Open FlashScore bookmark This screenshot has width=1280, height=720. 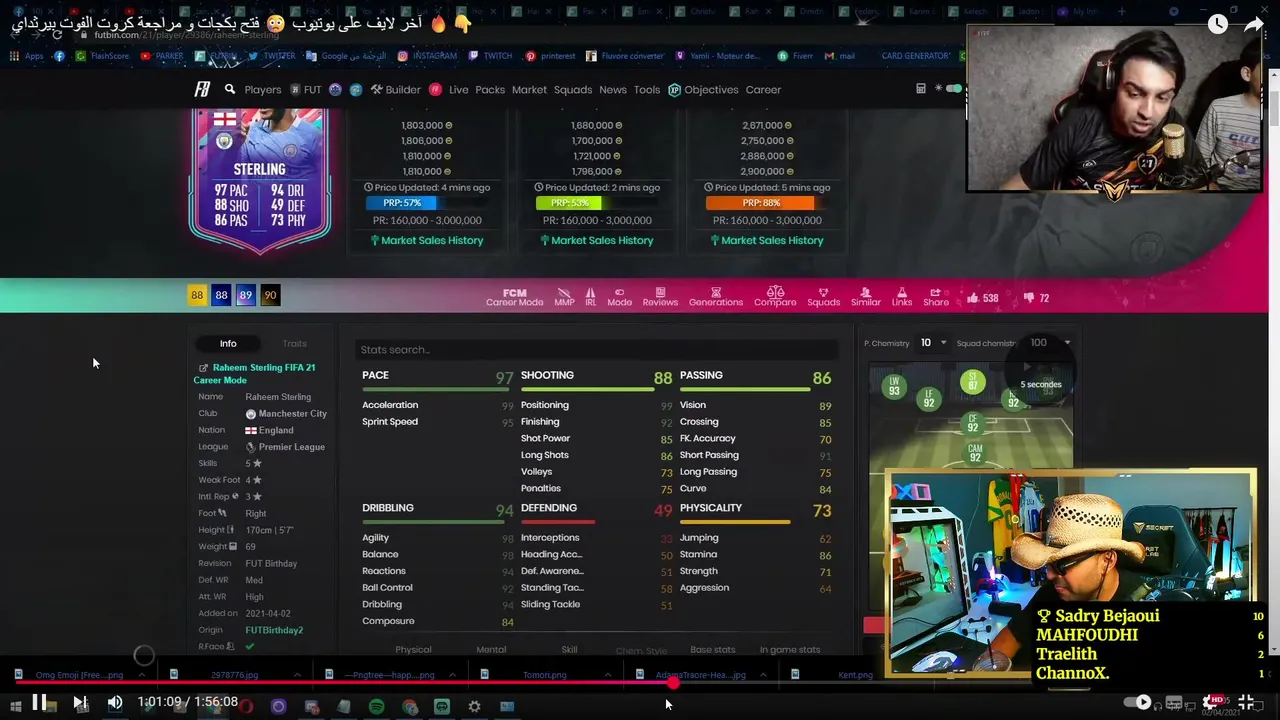click(x=103, y=56)
